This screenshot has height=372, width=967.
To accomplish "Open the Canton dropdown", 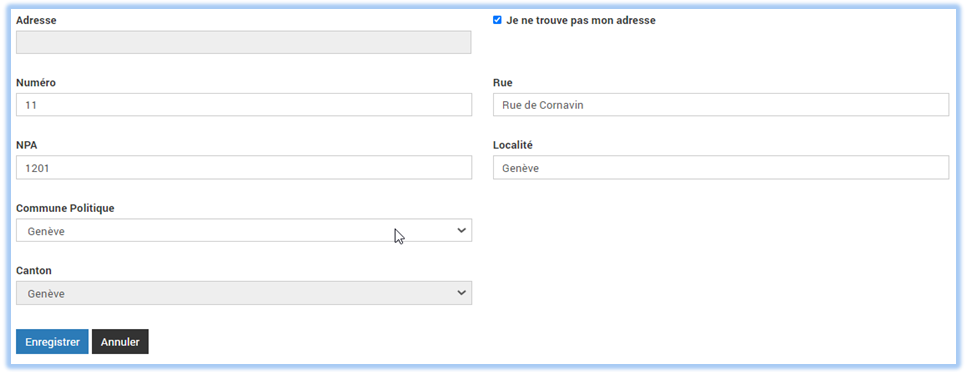I will pos(244,294).
